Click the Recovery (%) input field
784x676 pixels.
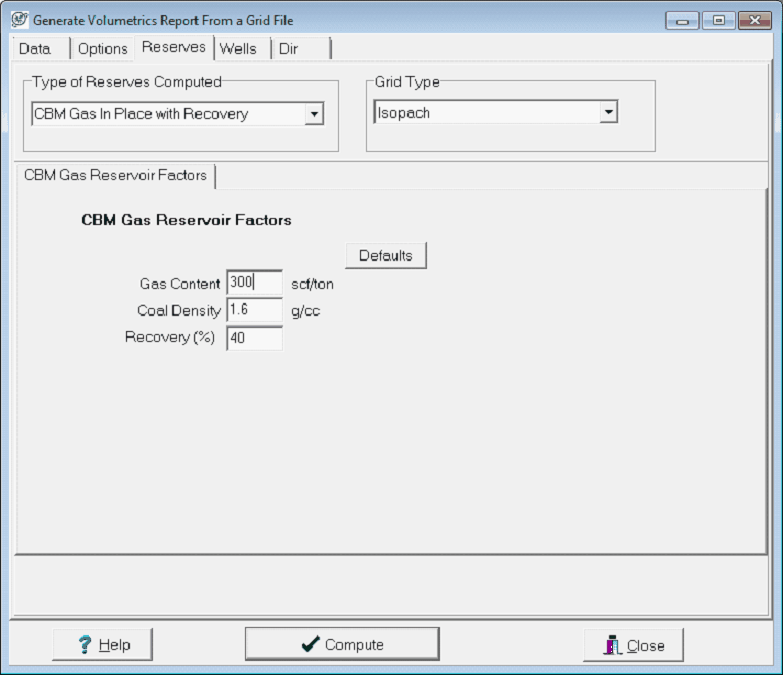[254, 338]
